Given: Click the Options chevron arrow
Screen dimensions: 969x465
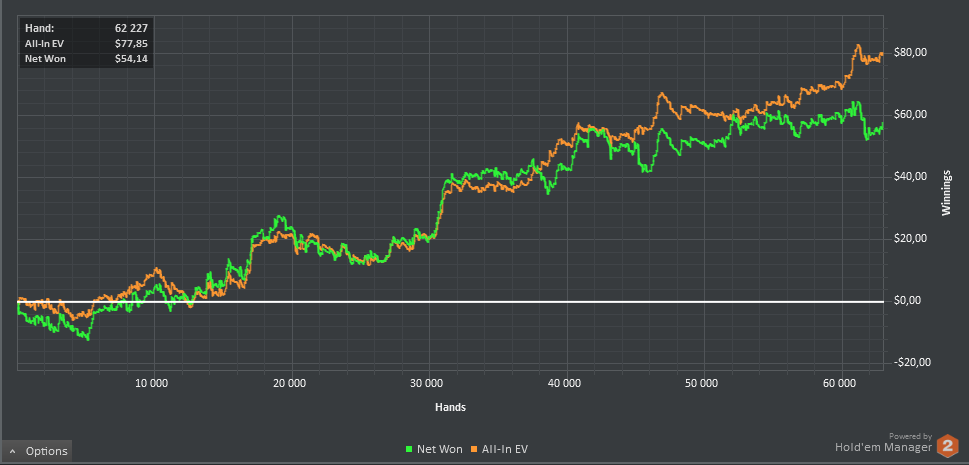Looking at the screenshot, I should [13, 451].
